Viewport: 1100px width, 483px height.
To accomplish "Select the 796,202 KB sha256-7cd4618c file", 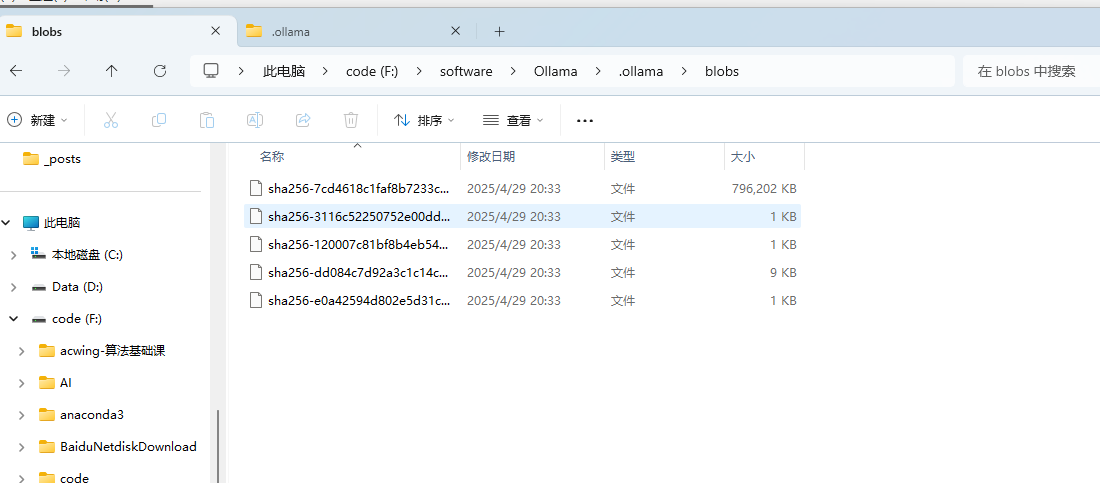I will click(x=358, y=188).
